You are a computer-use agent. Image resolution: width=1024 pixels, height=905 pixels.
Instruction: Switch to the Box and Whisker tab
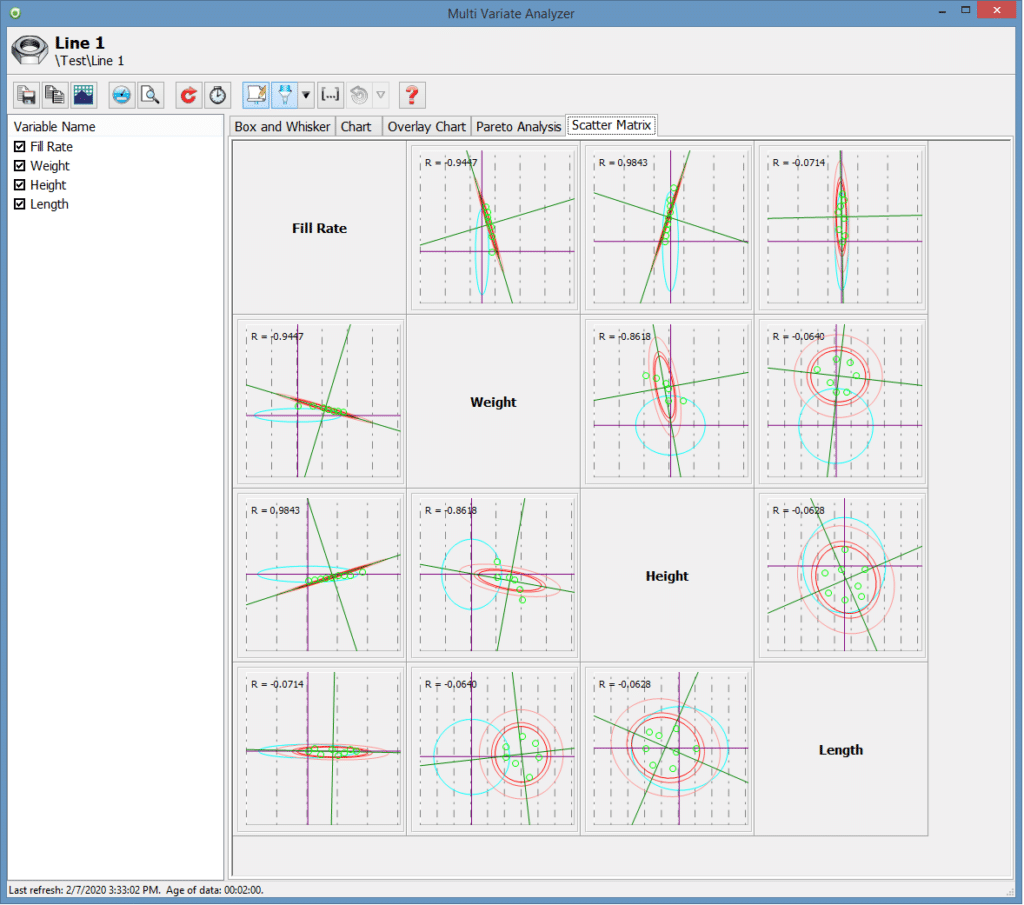pos(282,127)
